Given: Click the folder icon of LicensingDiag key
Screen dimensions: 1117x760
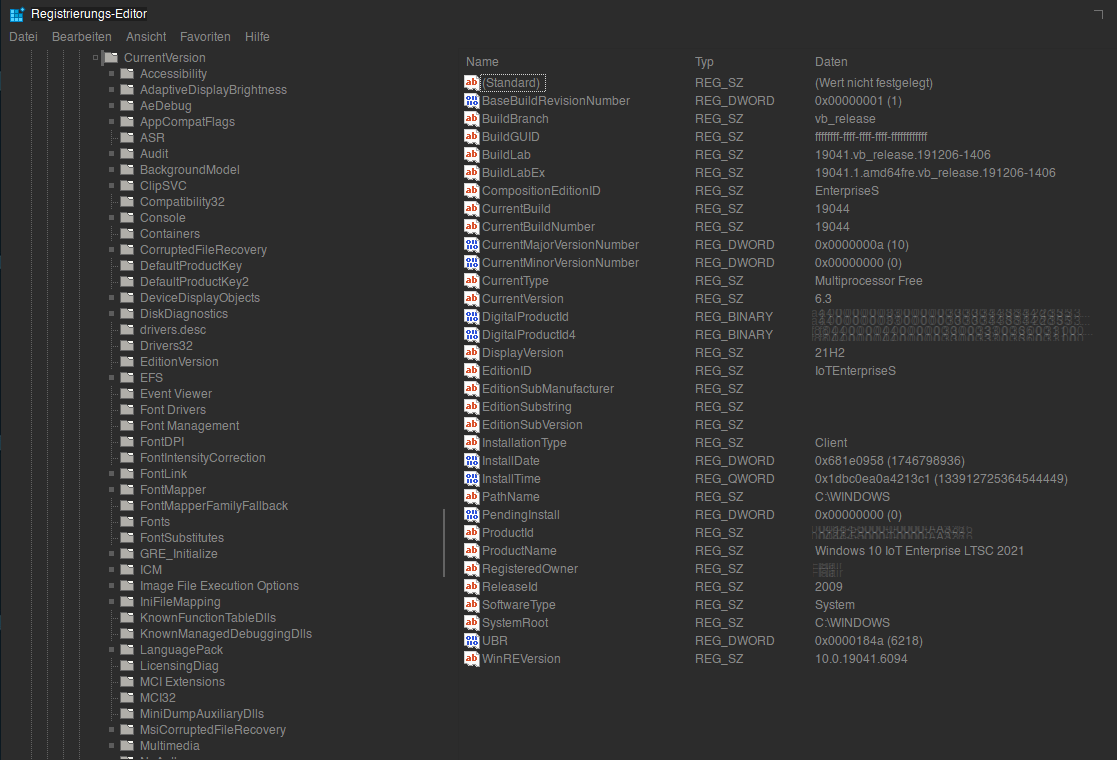Looking at the screenshot, I should pyautogui.click(x=128, y=665).
